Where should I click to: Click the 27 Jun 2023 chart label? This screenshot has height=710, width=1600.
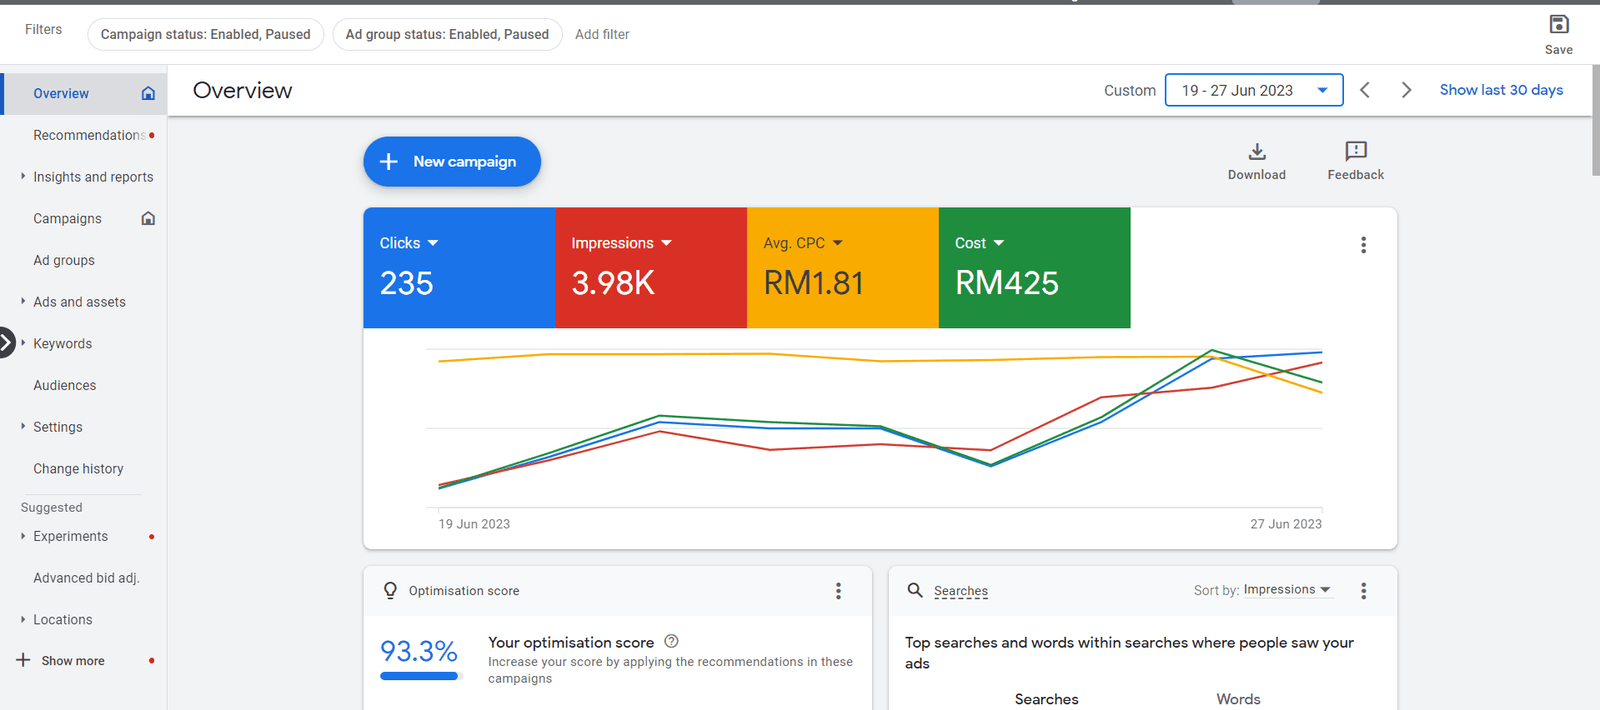point(1286,524)
